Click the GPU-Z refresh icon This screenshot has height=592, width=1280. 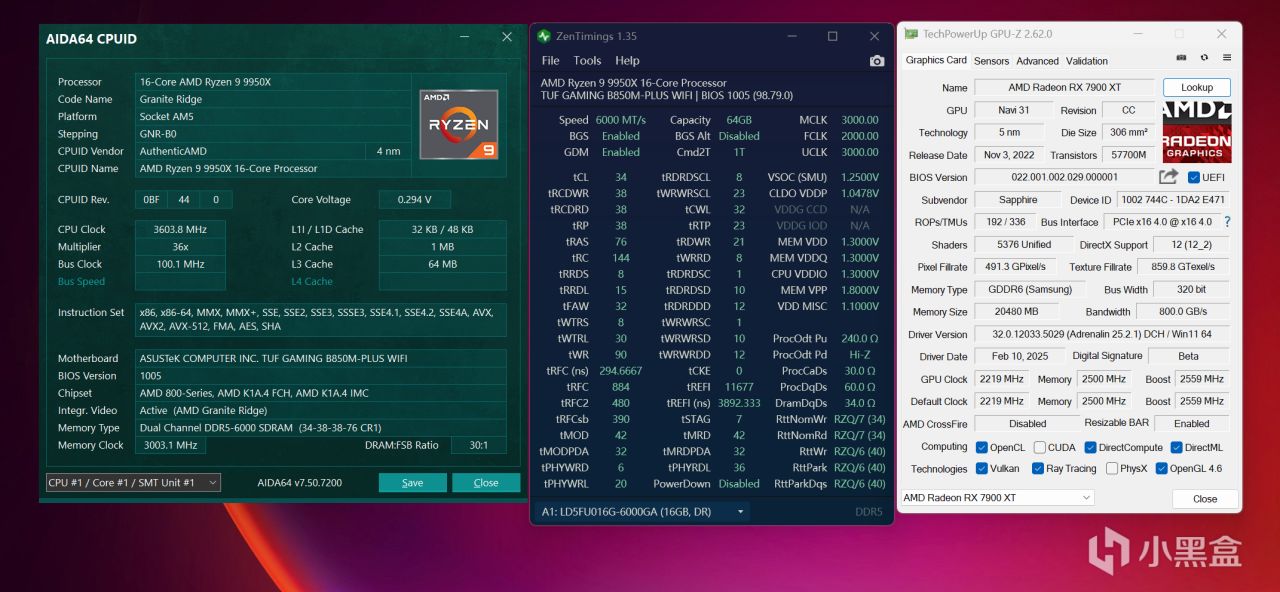coord(1204,59)
